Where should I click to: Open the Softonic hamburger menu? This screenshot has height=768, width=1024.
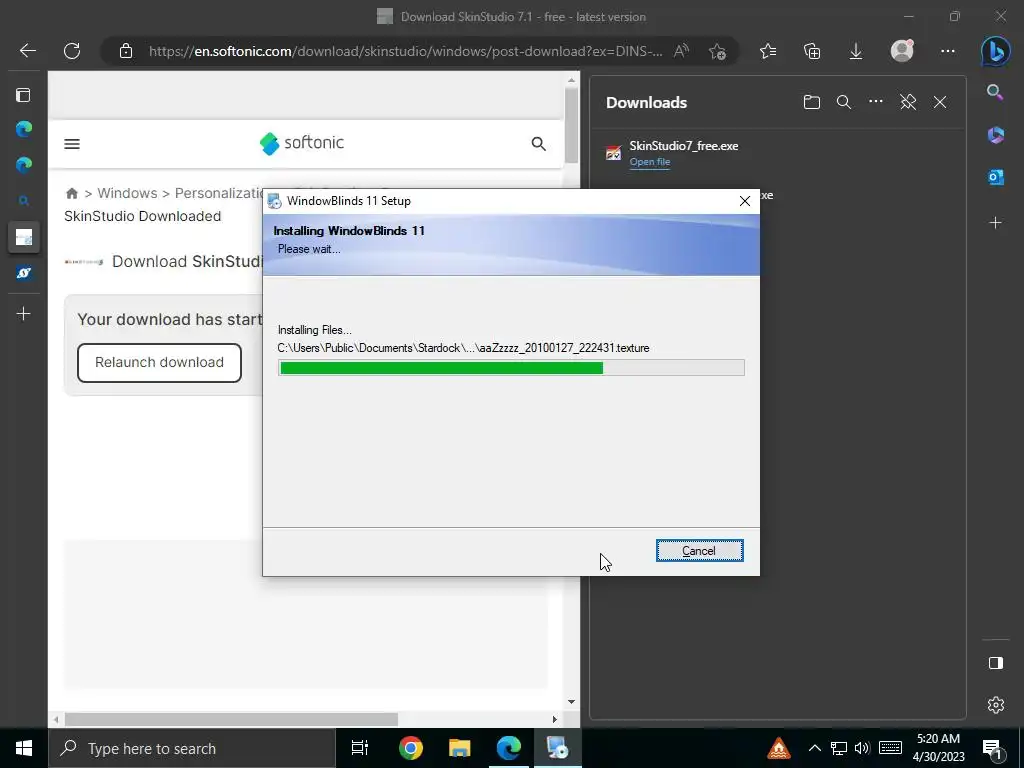tap(72, 144)
